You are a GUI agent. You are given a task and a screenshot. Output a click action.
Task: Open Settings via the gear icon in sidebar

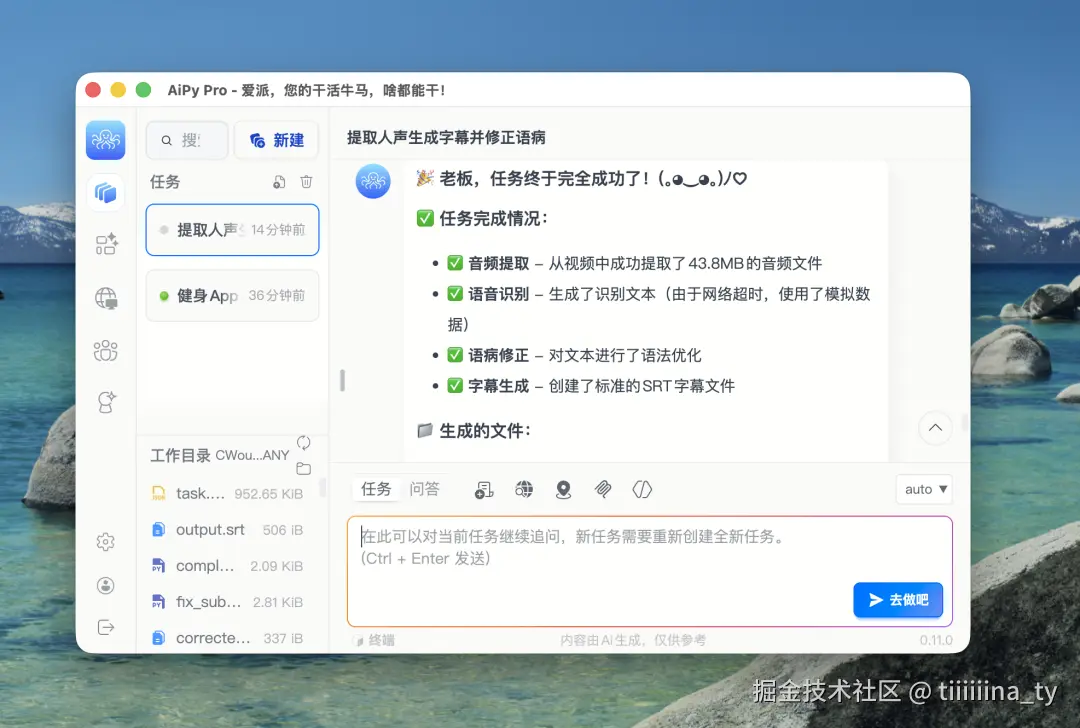click(x=105, y=541)
